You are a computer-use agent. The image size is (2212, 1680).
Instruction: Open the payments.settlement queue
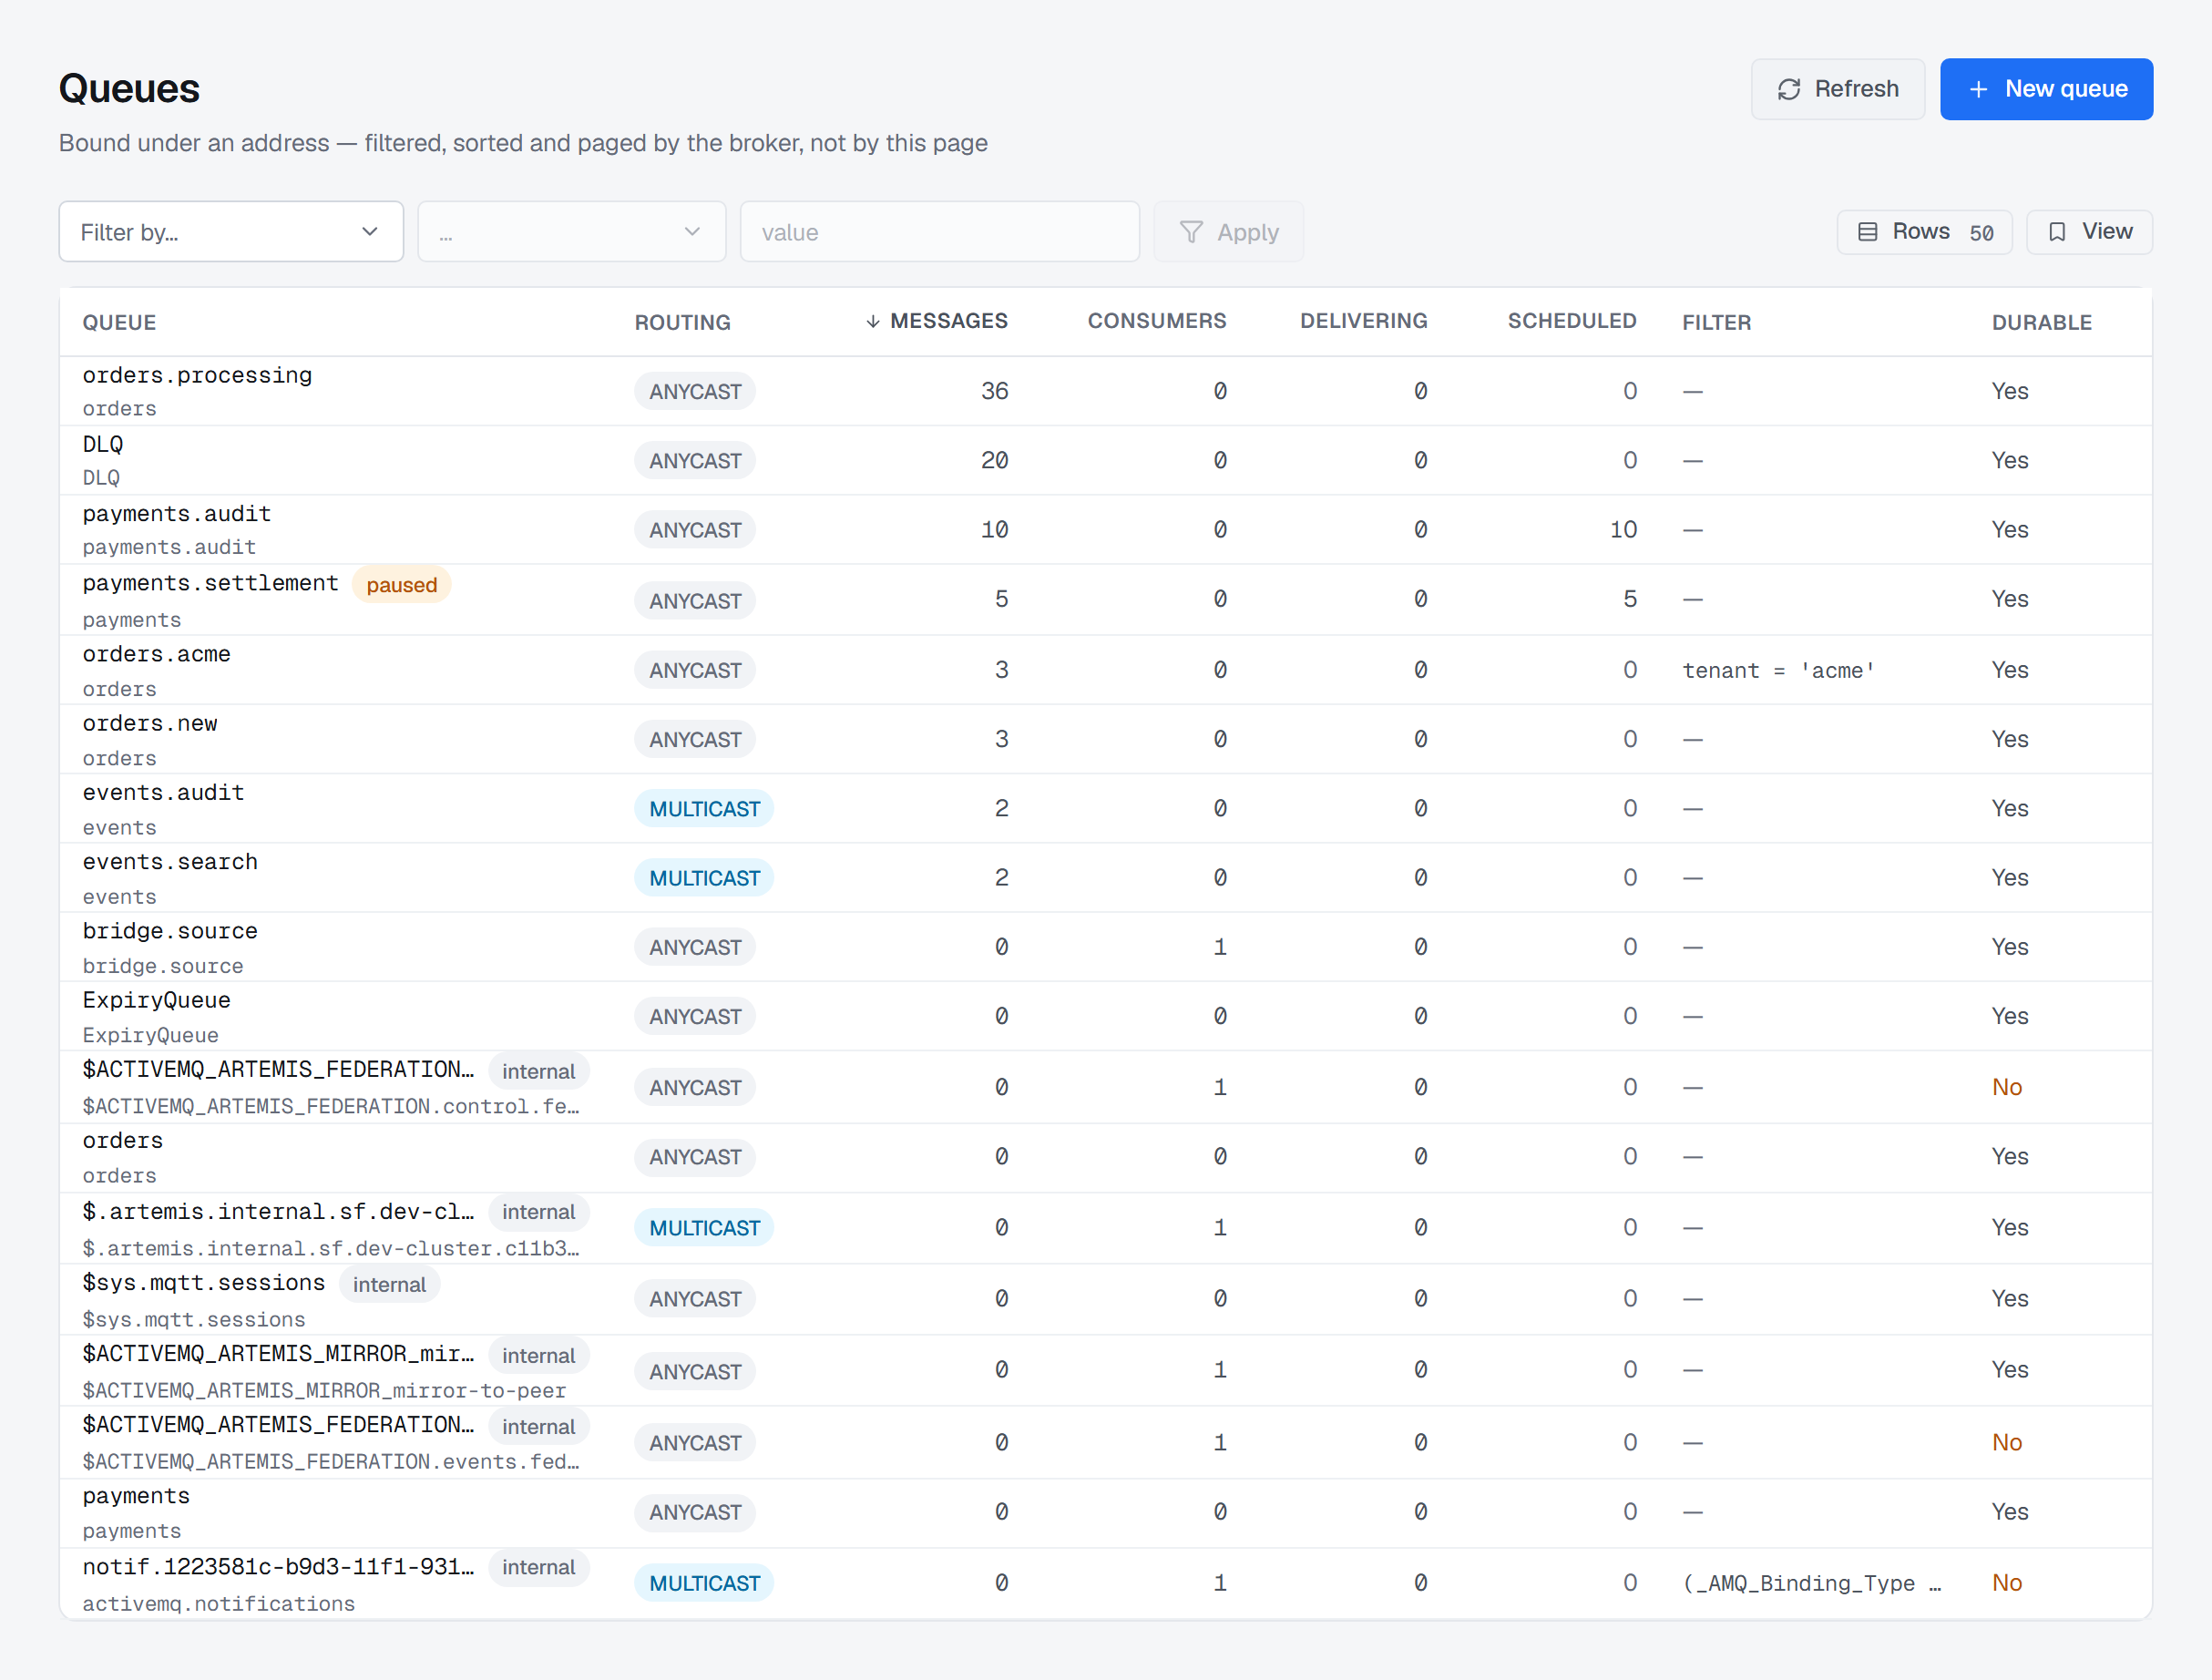pos(210,583)
